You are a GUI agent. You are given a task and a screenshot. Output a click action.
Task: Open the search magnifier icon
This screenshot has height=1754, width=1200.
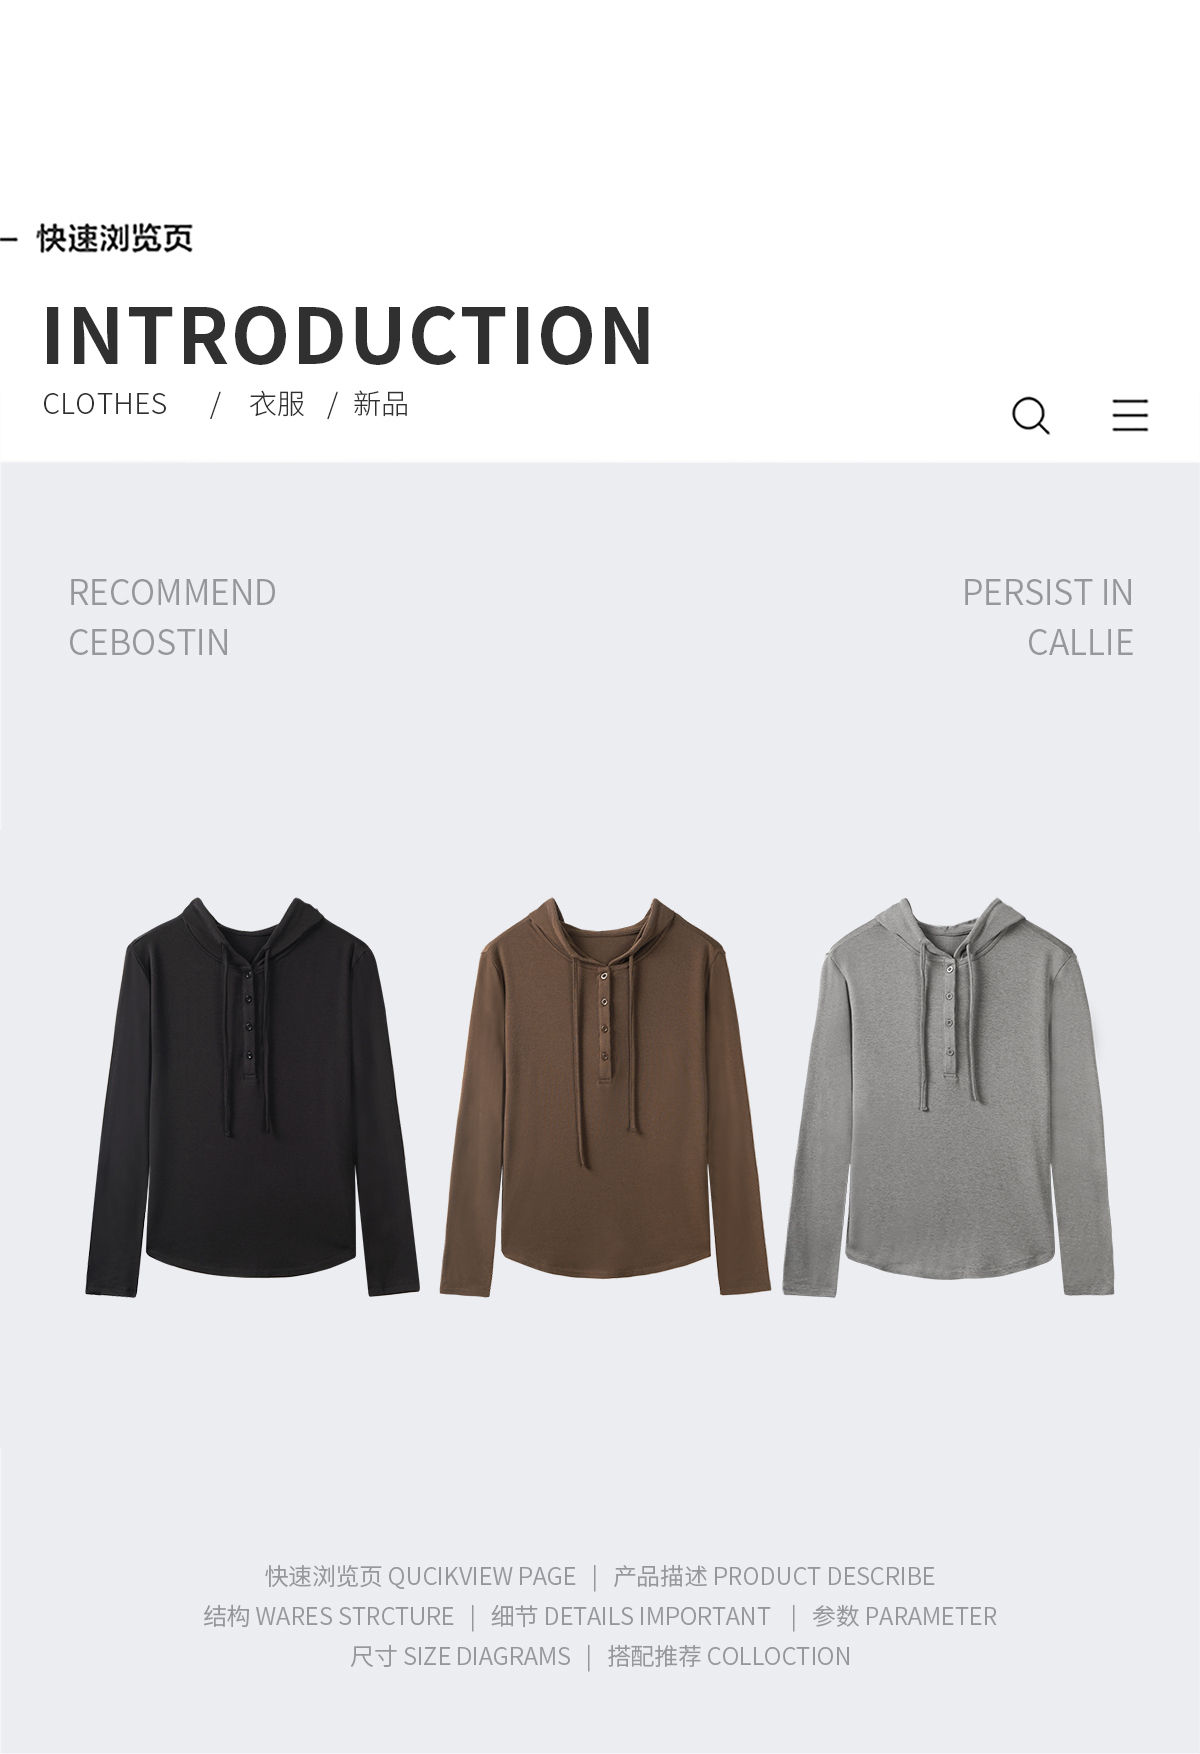coord(1031,415)
